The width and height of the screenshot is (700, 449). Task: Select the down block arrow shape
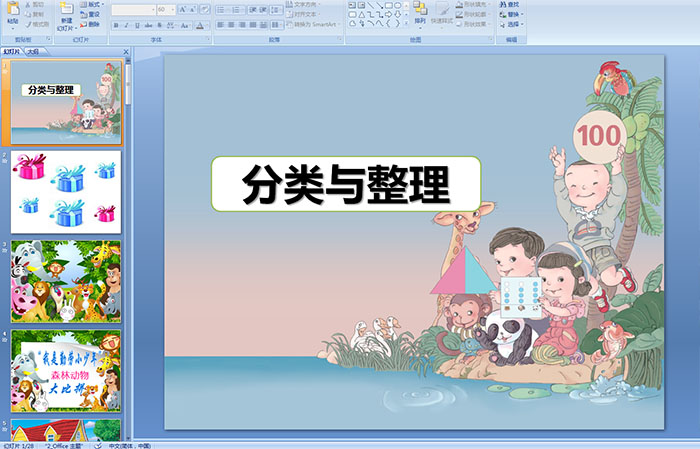pos(397,14)
